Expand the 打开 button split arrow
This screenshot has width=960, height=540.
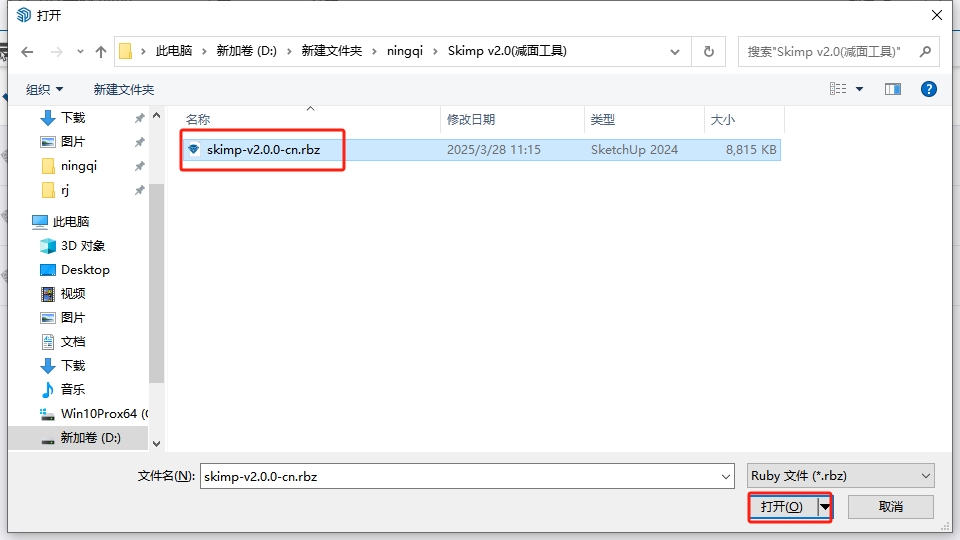point(825,507)
